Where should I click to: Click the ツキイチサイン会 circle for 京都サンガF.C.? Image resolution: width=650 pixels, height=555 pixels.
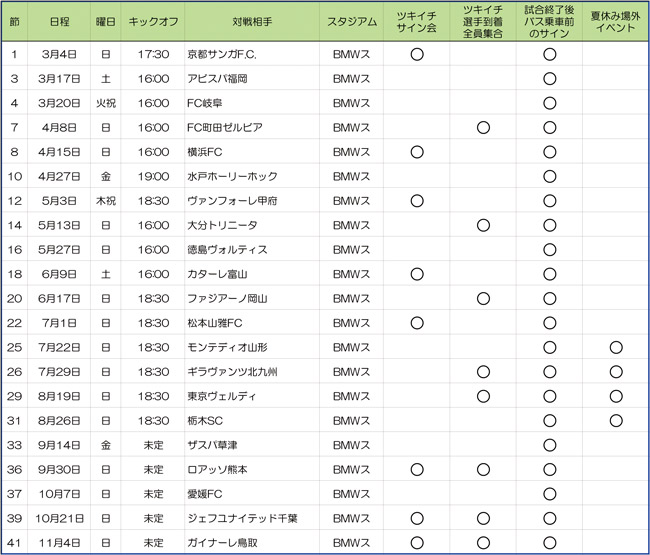click(417, 54)
